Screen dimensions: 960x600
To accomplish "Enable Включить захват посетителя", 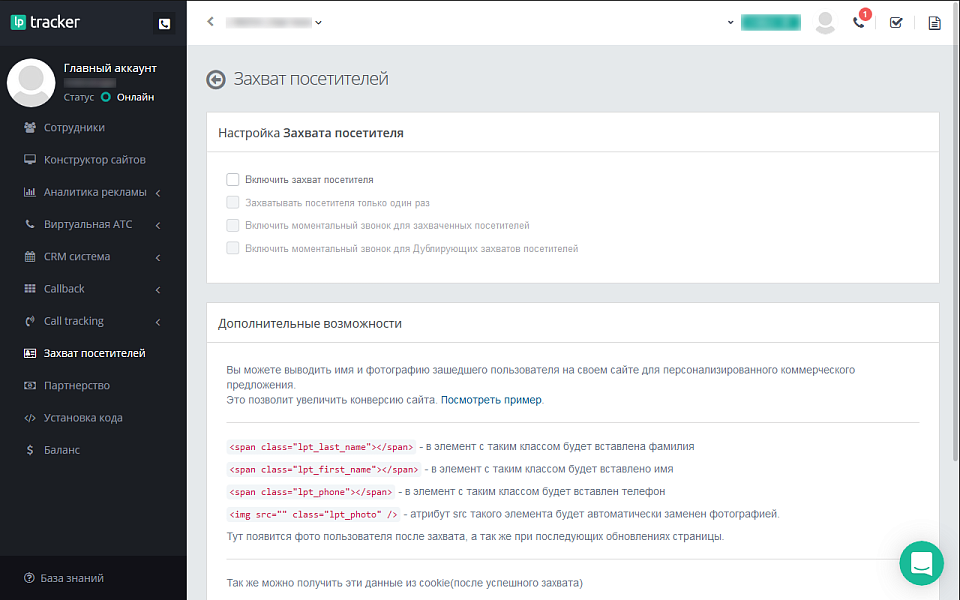I will click(x=232, y=179).
